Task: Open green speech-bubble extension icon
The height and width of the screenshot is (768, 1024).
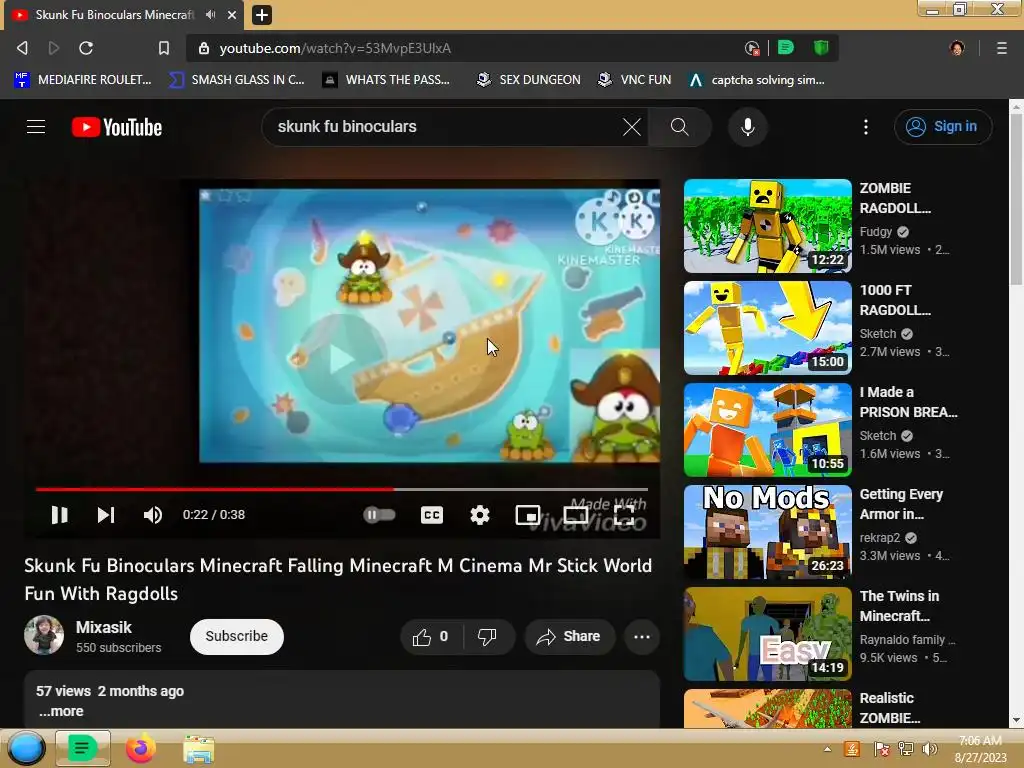Action: coord(786,48)
